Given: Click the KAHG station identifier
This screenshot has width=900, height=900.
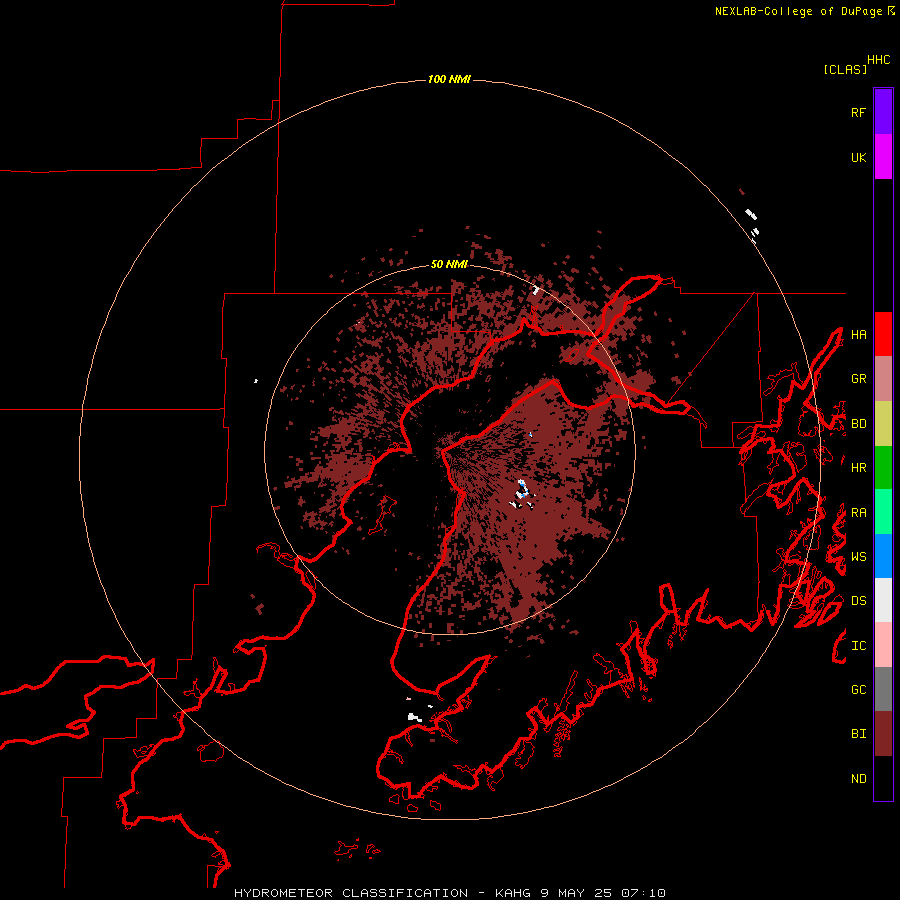Looking at the screenshot, I should click(512, 893).
